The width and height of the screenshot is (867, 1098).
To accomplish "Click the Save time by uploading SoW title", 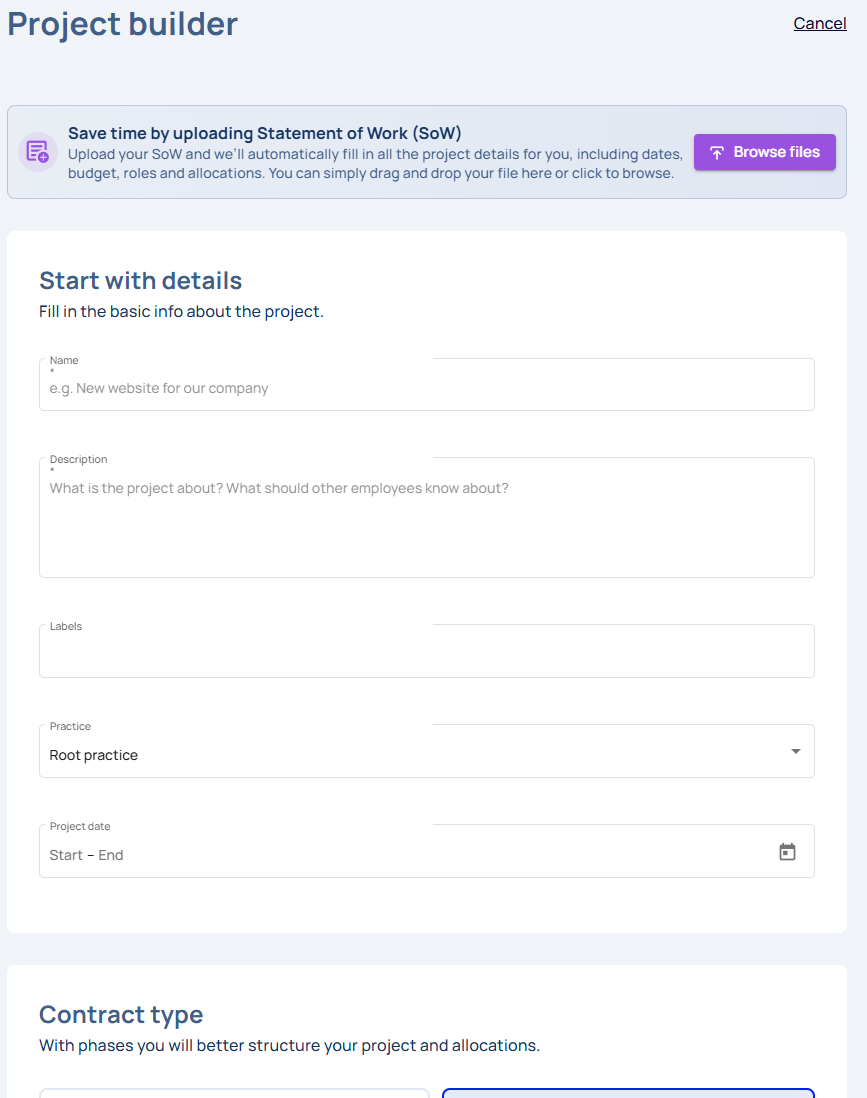I will point(264,133).
